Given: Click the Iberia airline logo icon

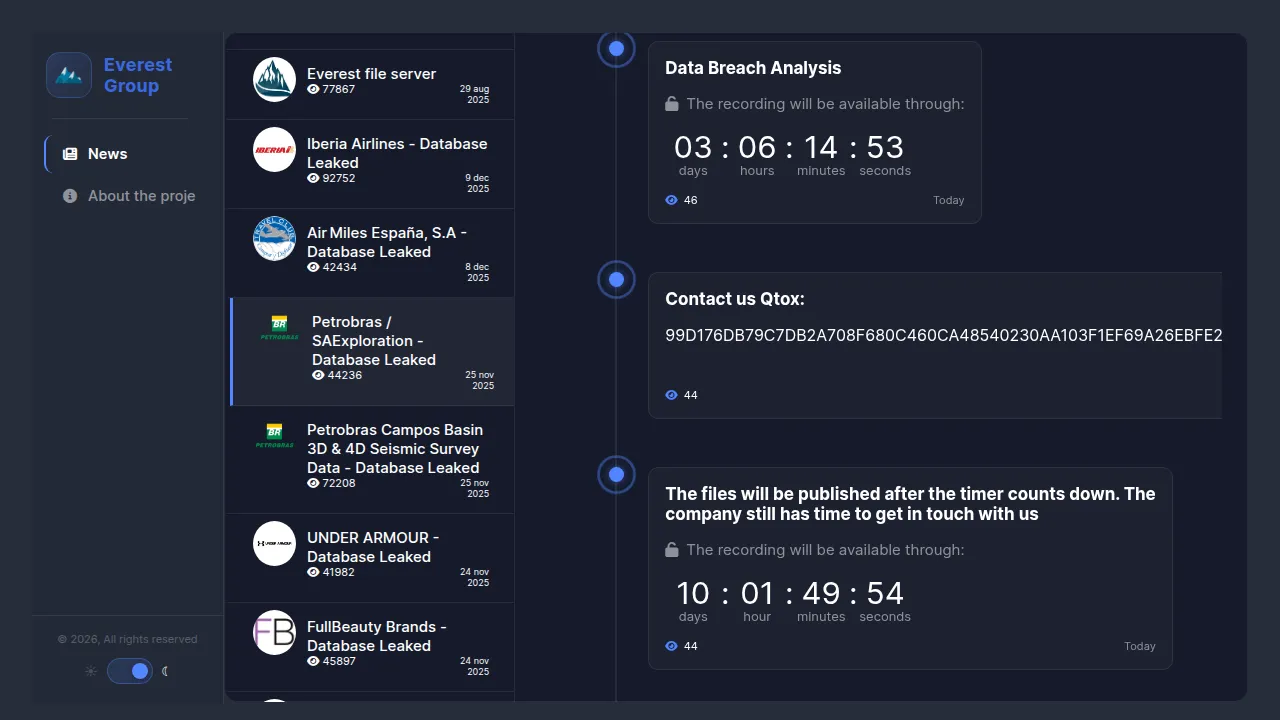Looking at the screenshot, I should point(274,150).
